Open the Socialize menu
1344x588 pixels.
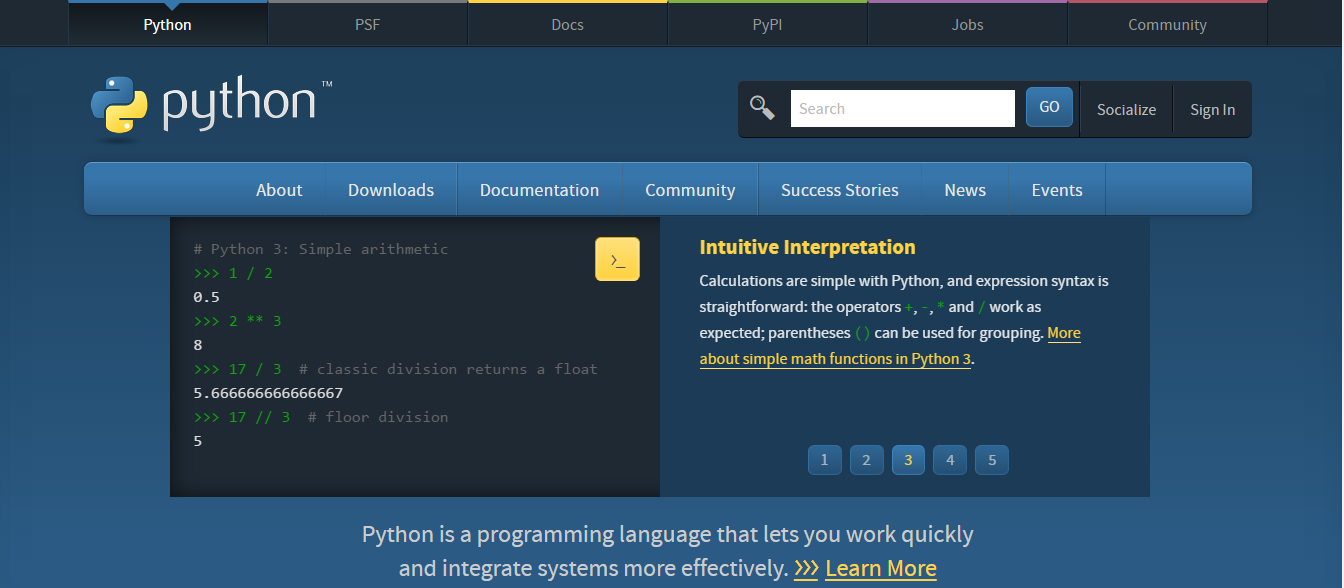point(1126,109)
